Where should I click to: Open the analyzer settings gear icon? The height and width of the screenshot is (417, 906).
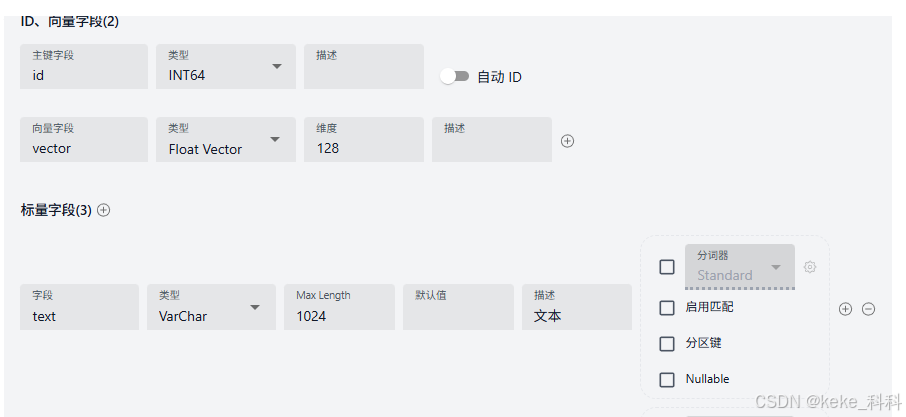[x=810, y=267]
